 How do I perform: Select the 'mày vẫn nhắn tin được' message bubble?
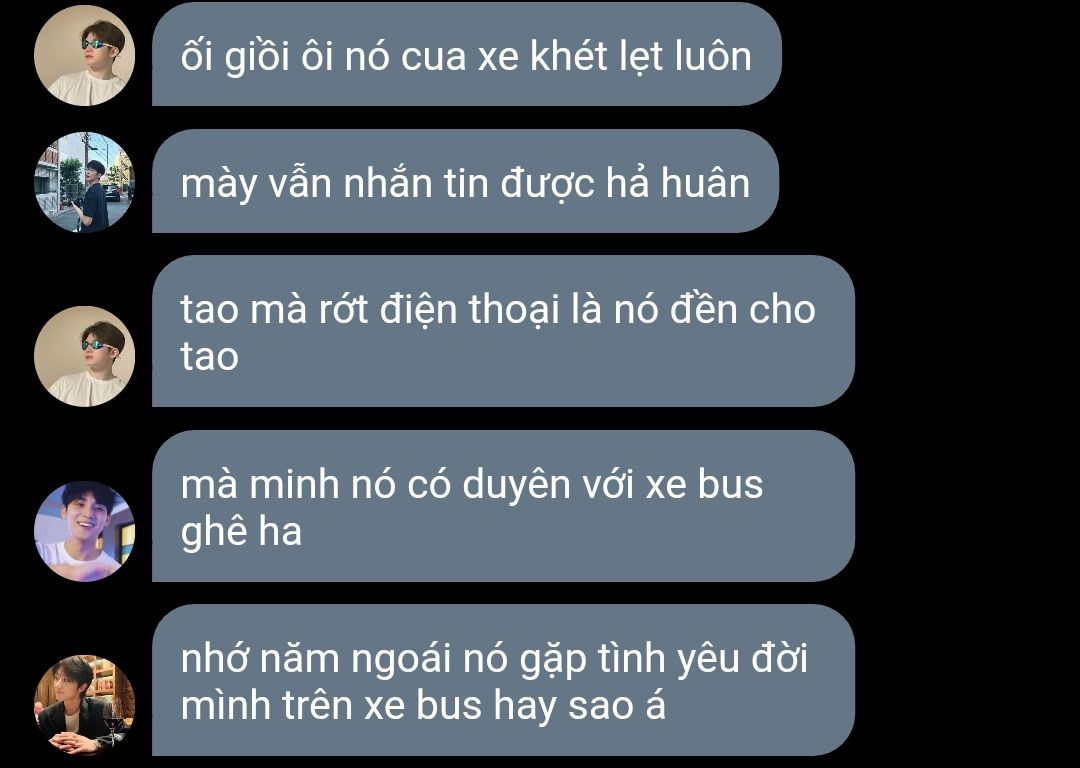click(465, 181)
